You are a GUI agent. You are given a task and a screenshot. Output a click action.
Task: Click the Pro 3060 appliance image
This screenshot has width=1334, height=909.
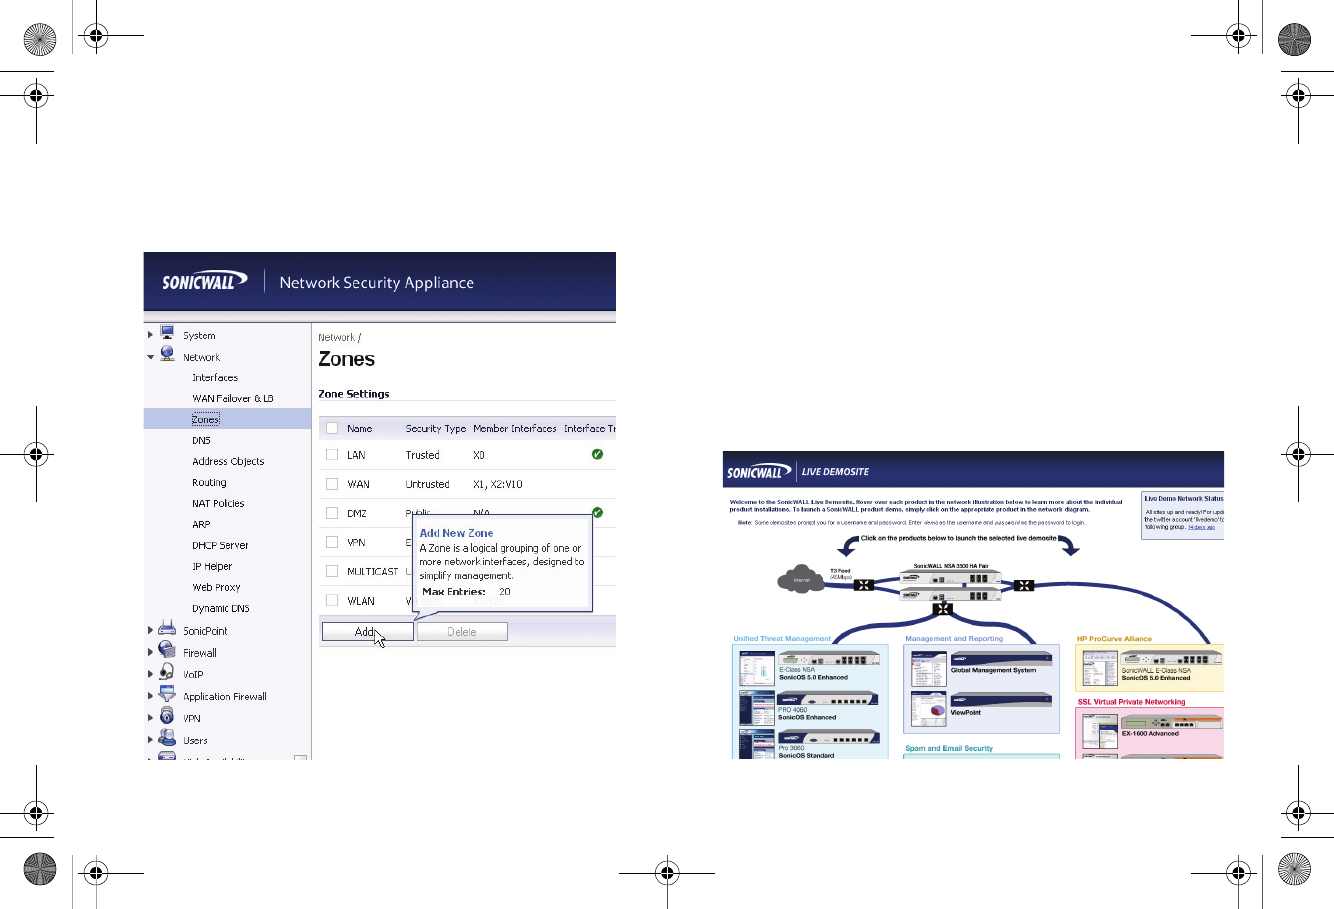point(829,738)
